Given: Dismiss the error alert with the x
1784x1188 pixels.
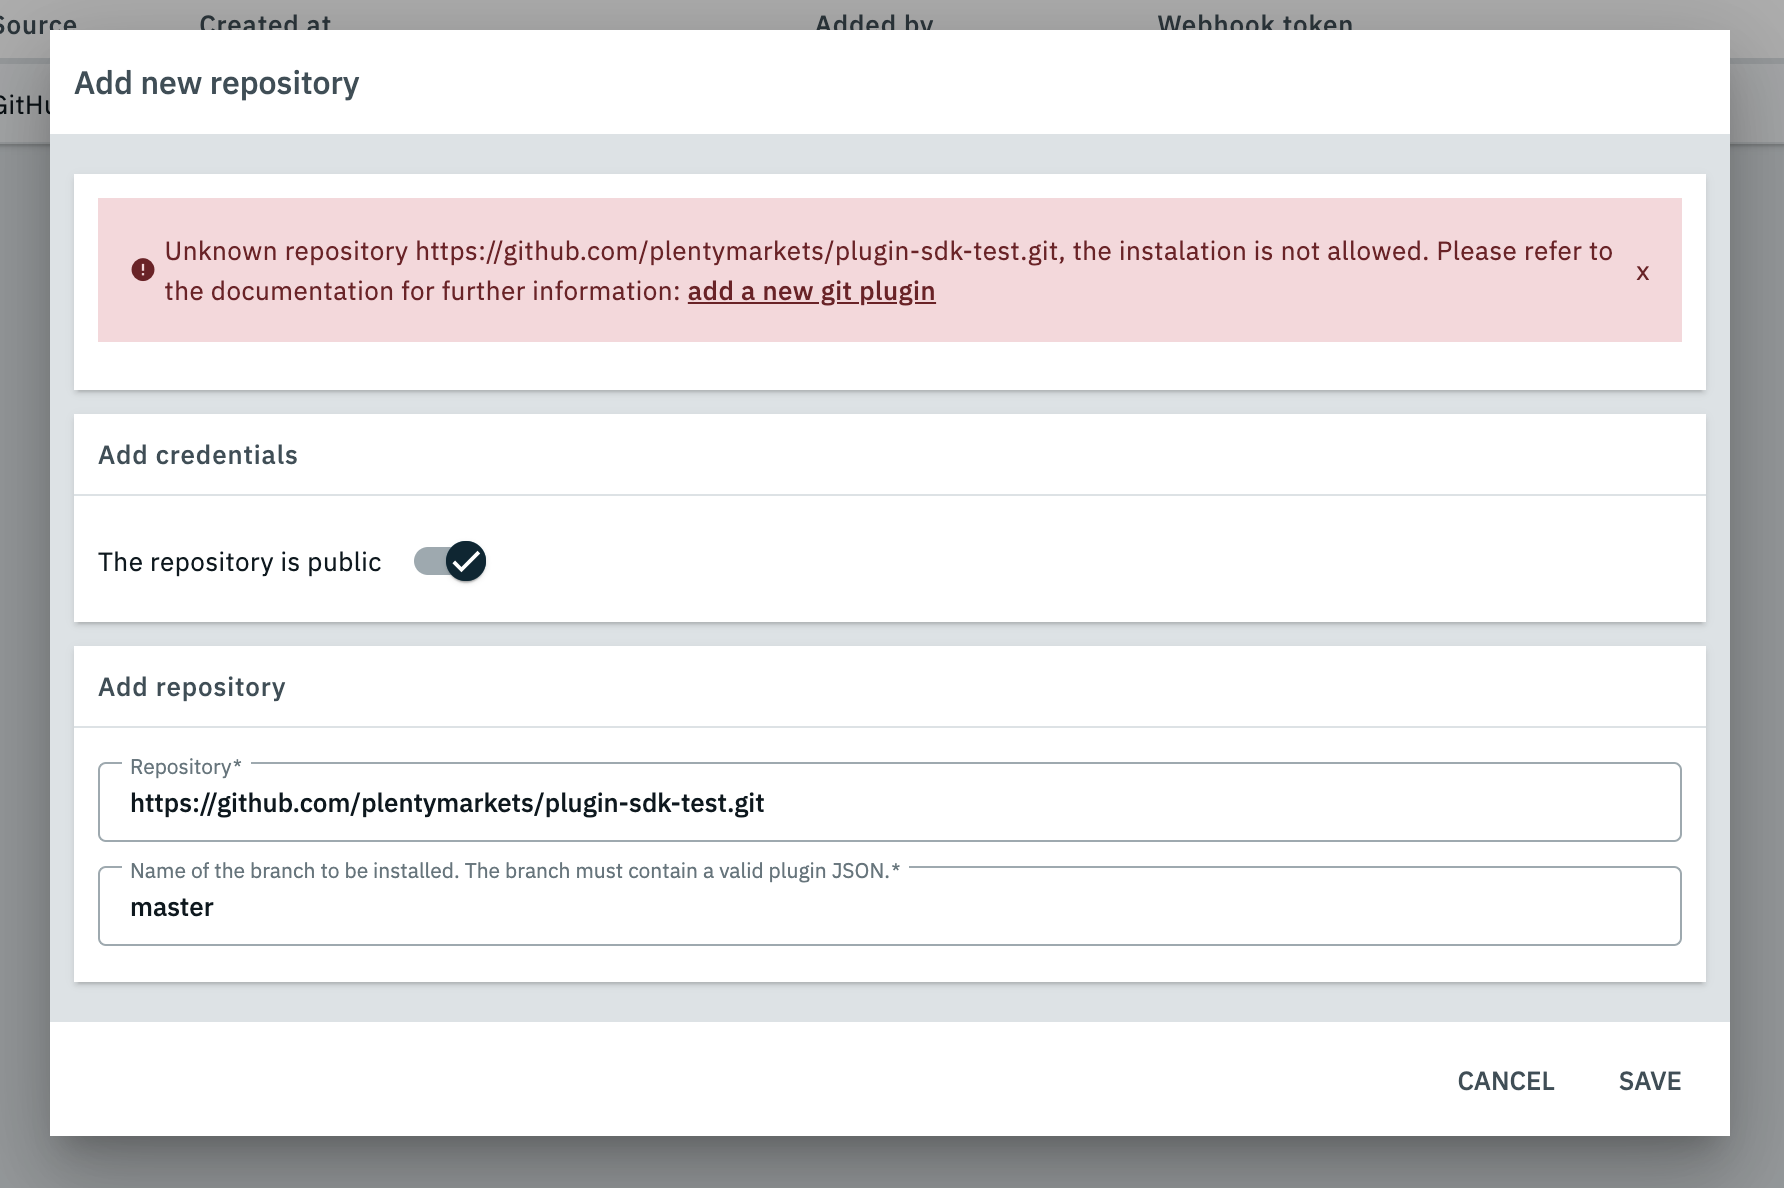Looking at the screenshot, I should (1642, 272).
